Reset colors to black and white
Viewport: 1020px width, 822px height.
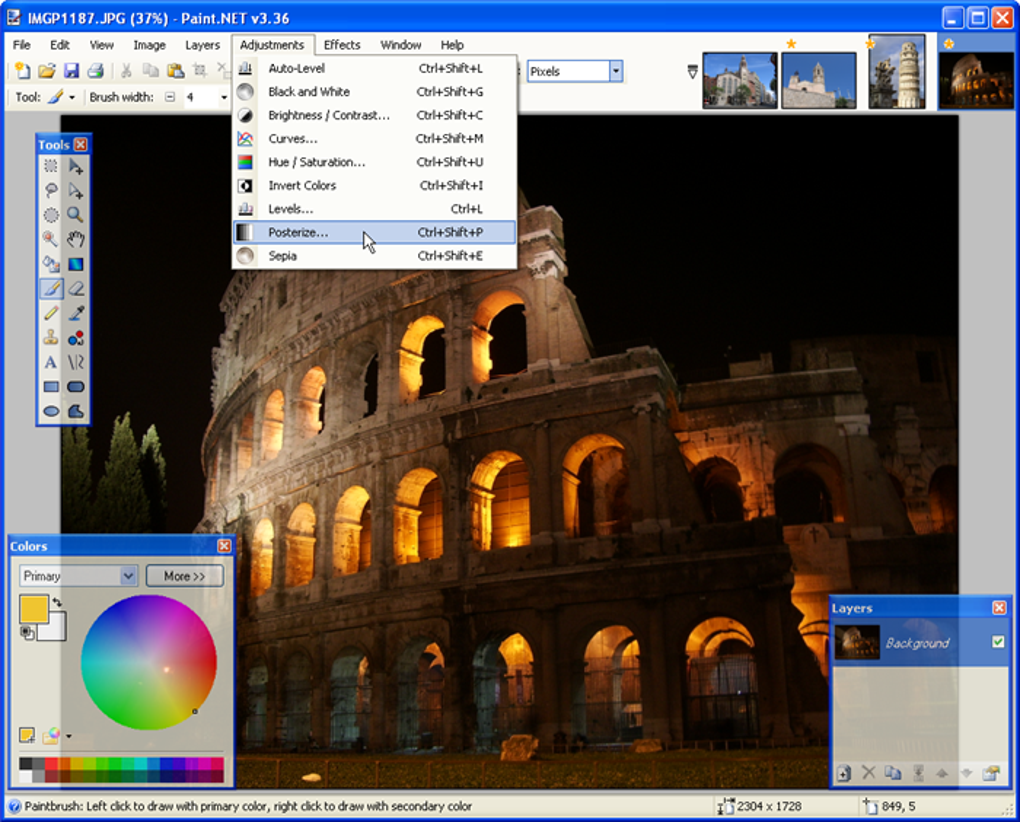(26, 632)
